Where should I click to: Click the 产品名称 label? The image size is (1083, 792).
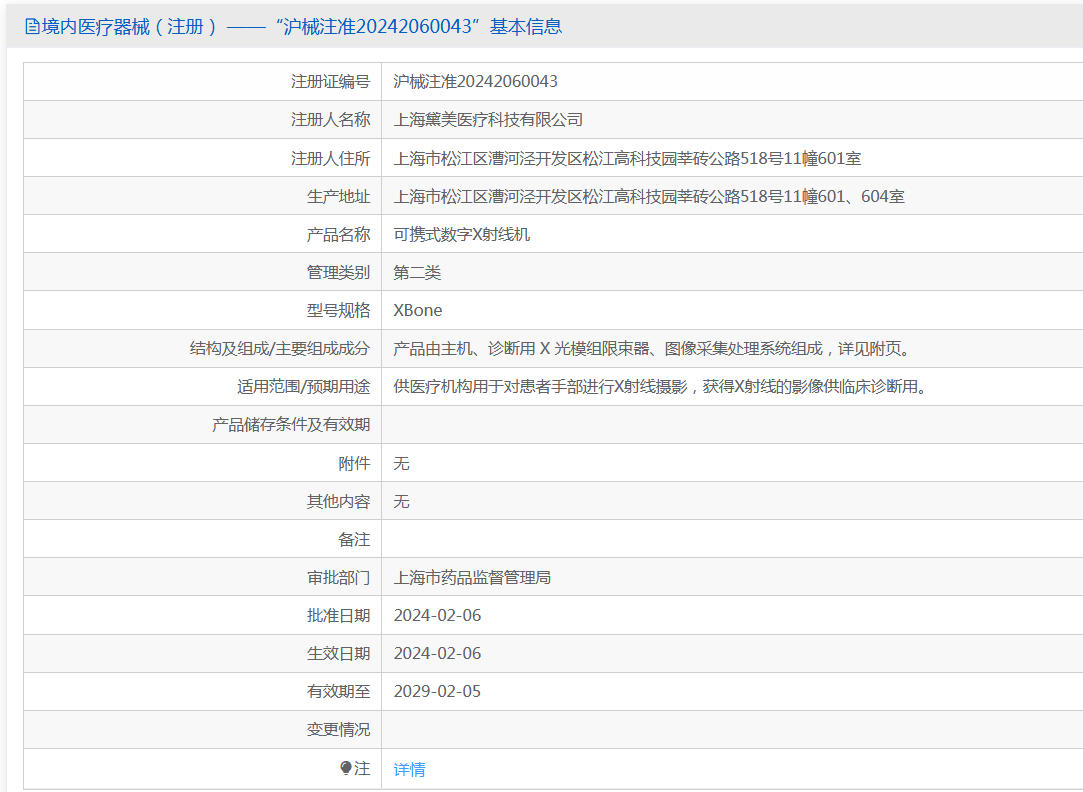pos(338,235)
